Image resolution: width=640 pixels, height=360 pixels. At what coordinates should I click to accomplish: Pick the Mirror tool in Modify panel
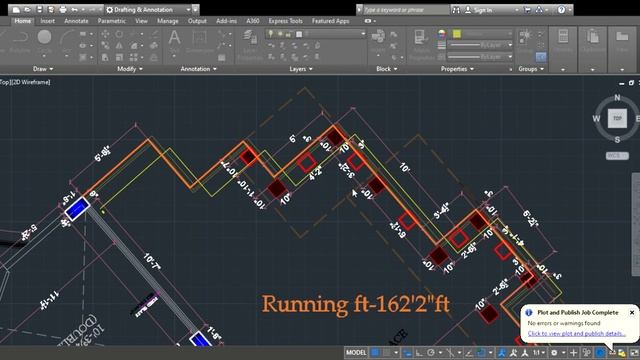tap(119, 46)
